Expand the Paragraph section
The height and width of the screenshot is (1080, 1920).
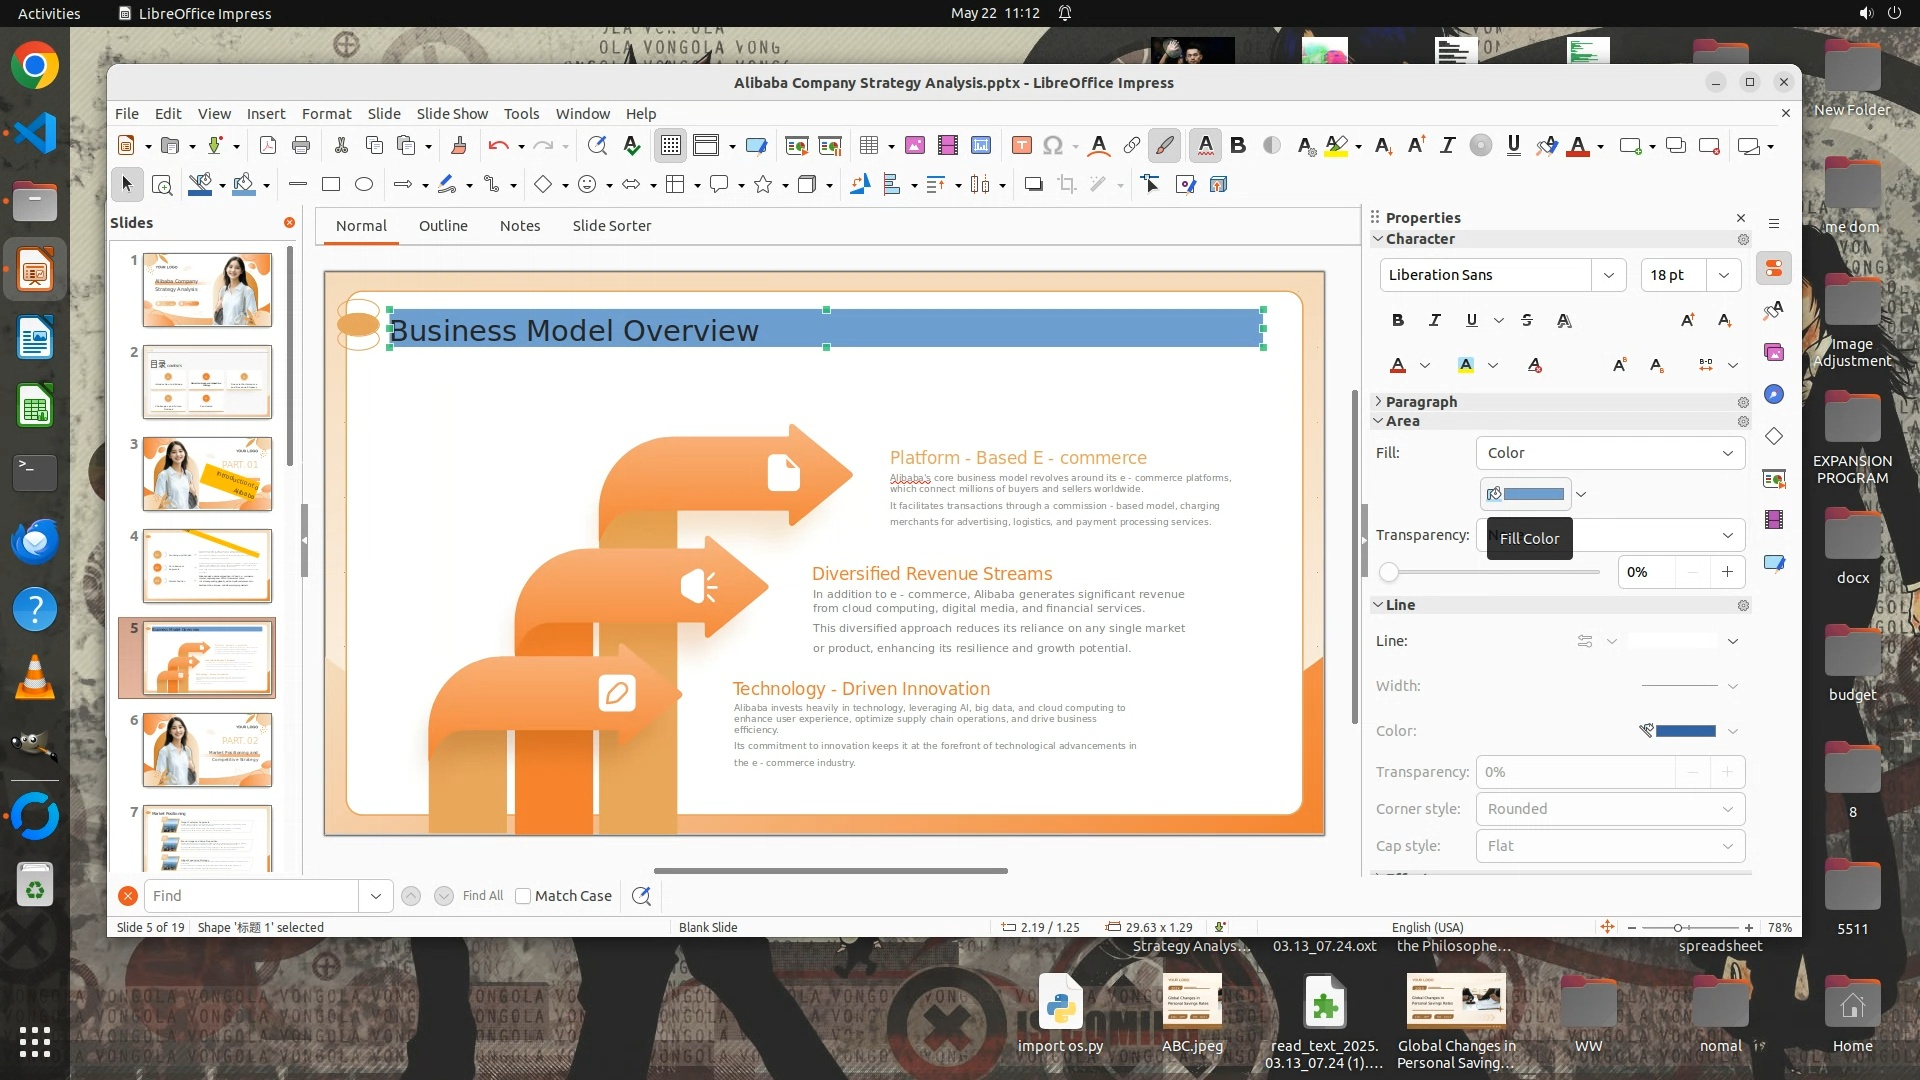point(1421,402)
